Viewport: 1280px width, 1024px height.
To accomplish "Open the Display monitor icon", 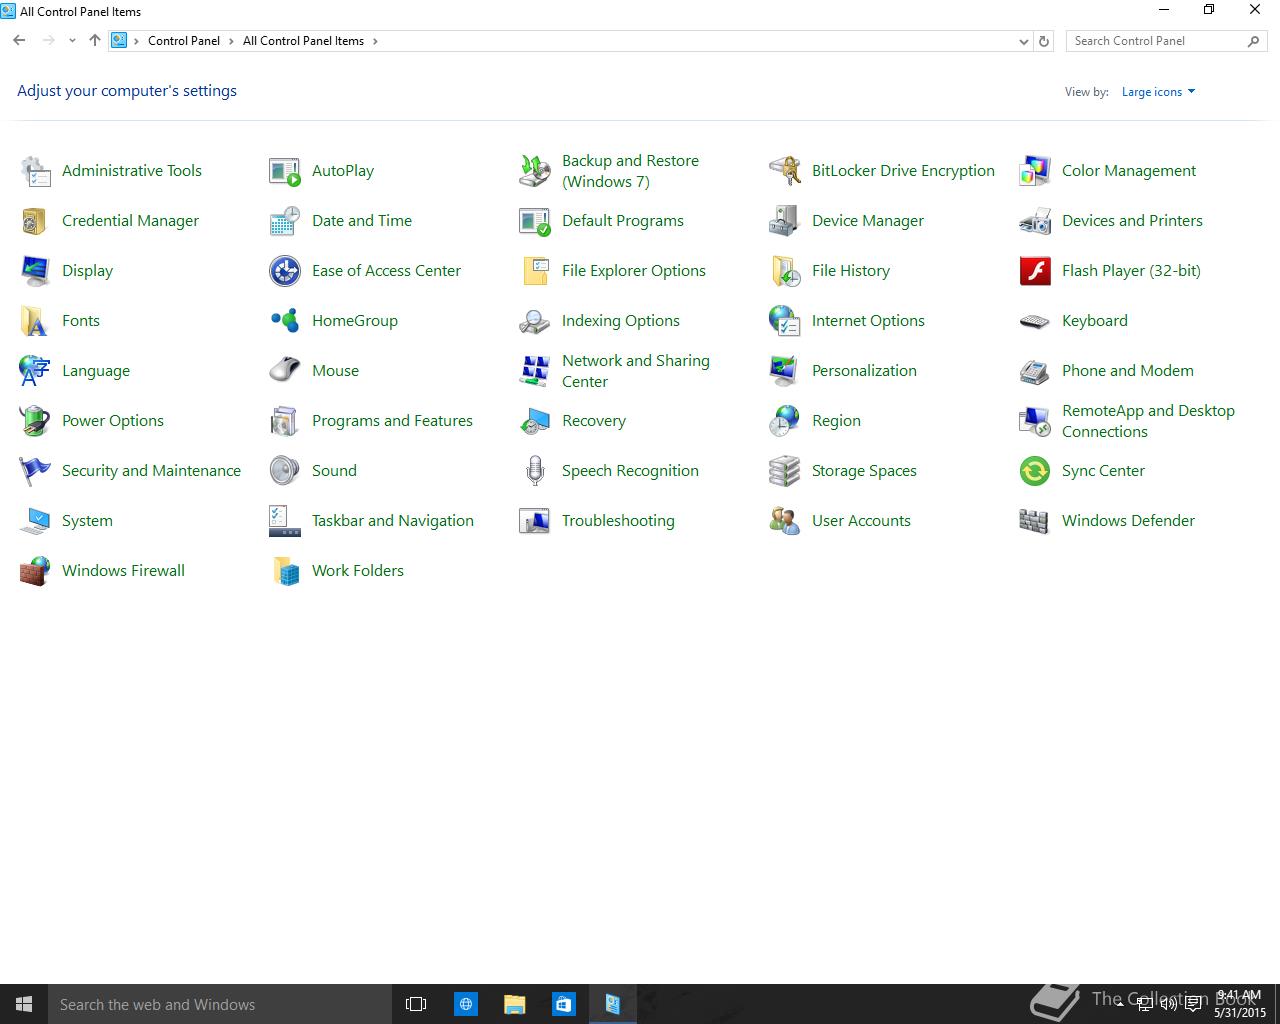I will coord(35,271).
